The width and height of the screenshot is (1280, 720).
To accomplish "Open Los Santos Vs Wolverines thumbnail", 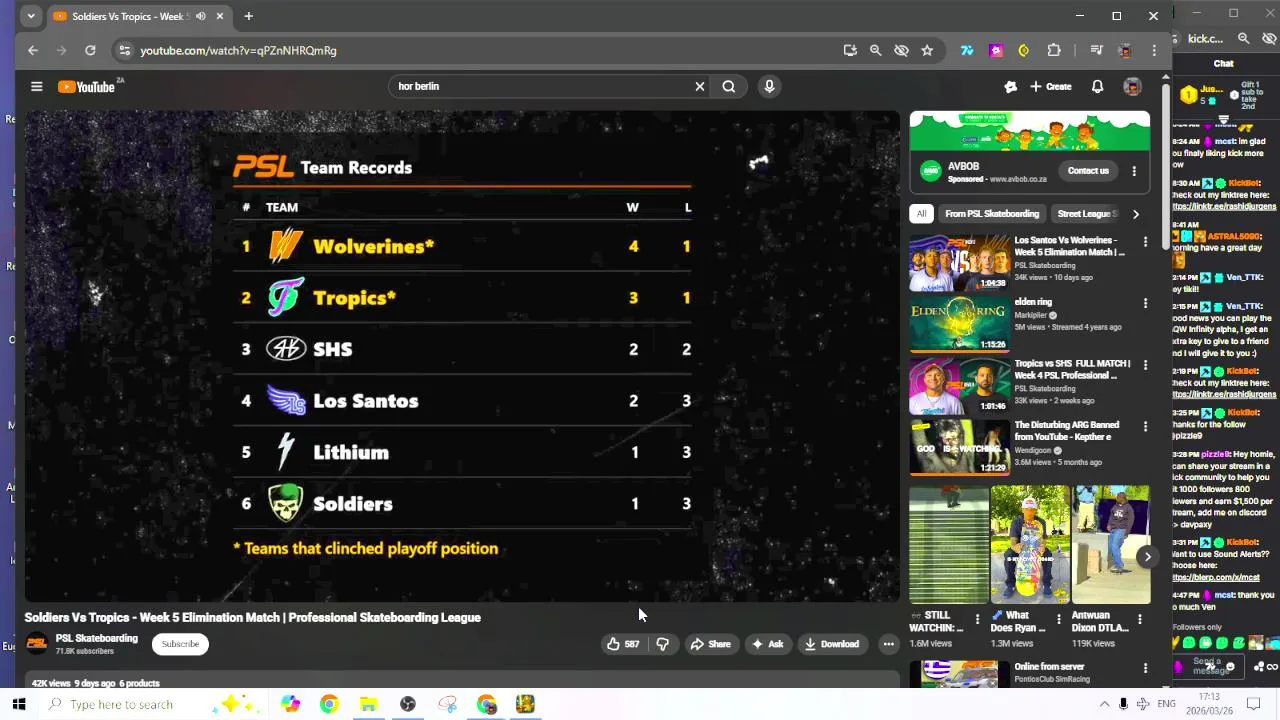I will pos(959,262).
